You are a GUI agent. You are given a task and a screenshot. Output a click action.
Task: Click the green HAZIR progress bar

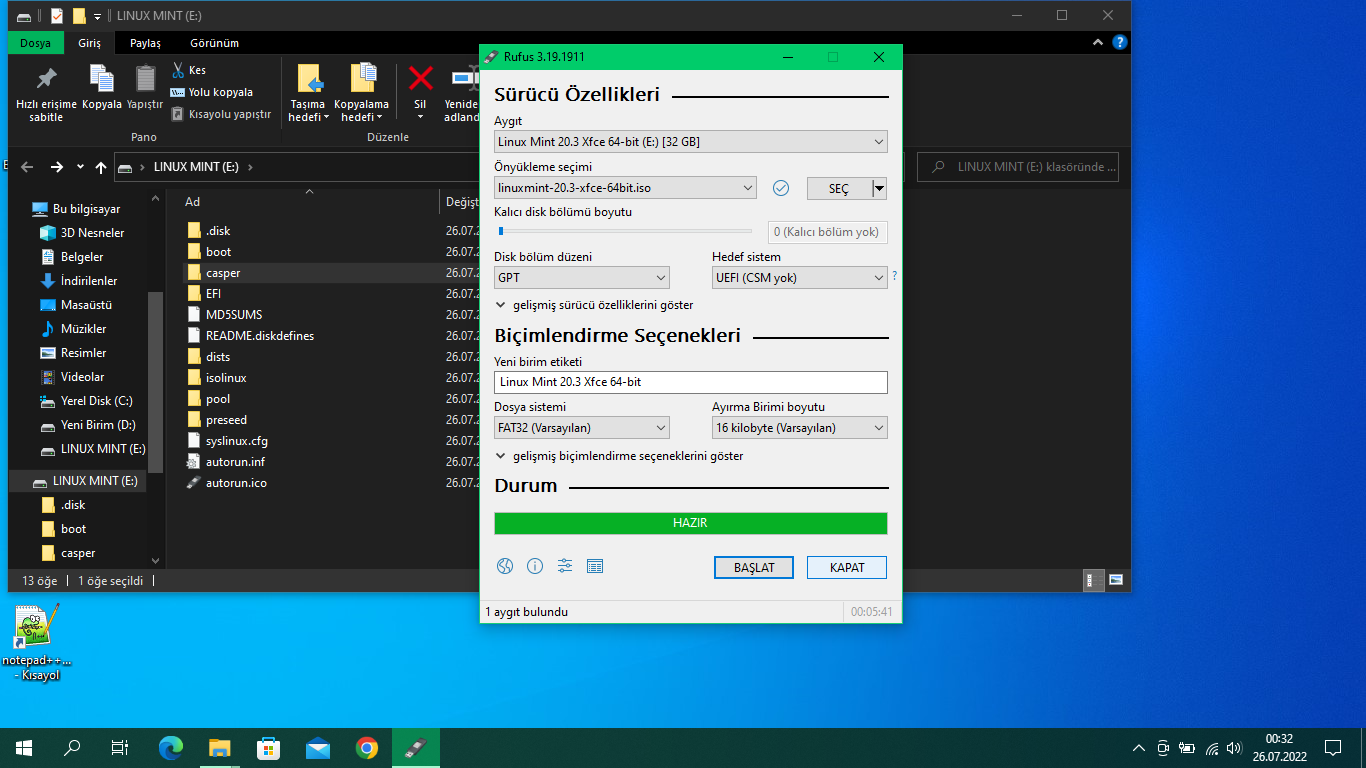coord(691,523)
